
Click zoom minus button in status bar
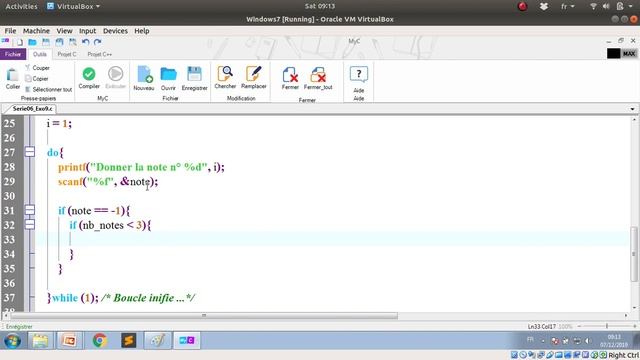click(x=579, y=326)
